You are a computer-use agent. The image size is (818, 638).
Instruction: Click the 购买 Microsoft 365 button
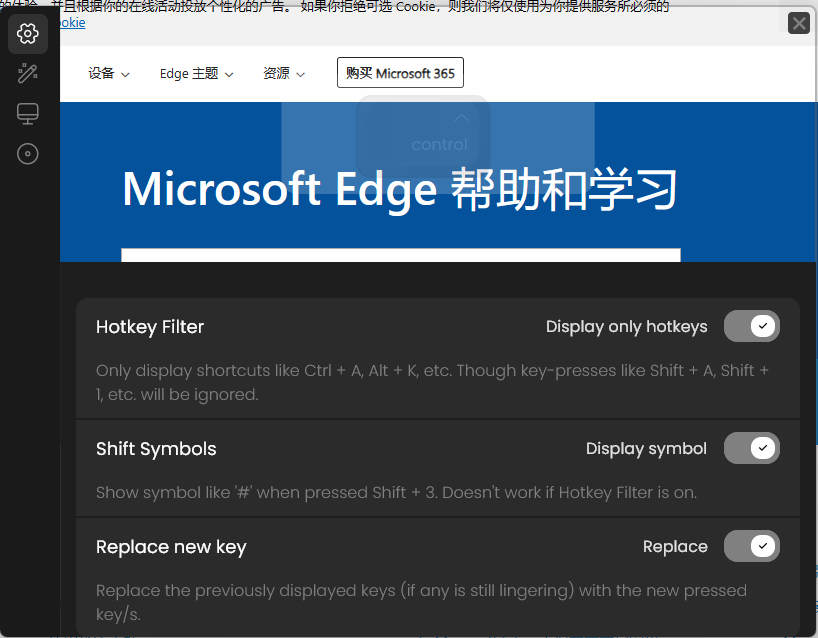(400, 73)
